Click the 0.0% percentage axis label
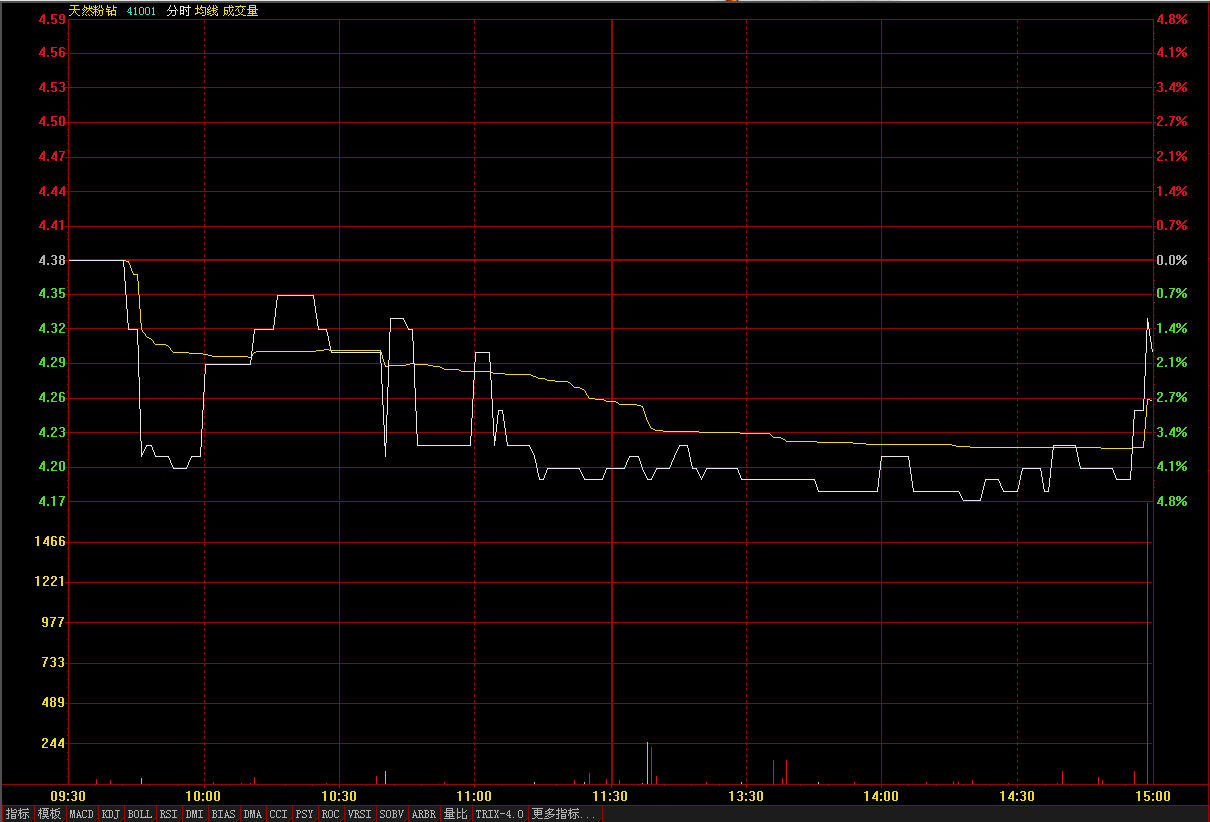 click(1172, 260)
